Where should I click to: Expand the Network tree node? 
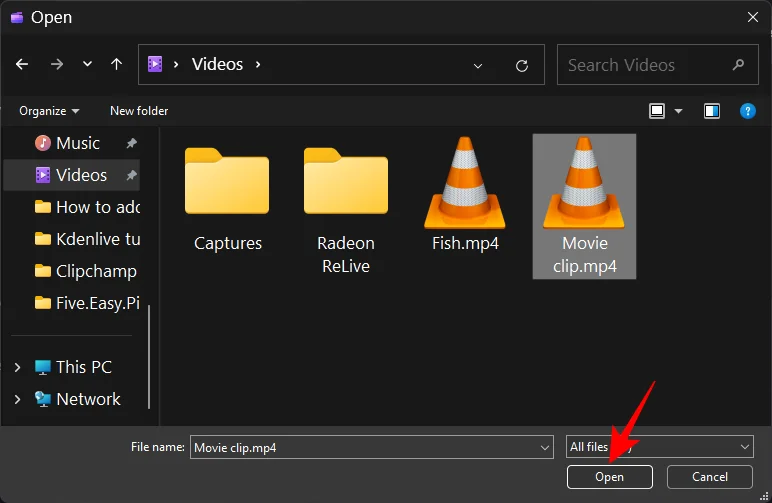17,399
